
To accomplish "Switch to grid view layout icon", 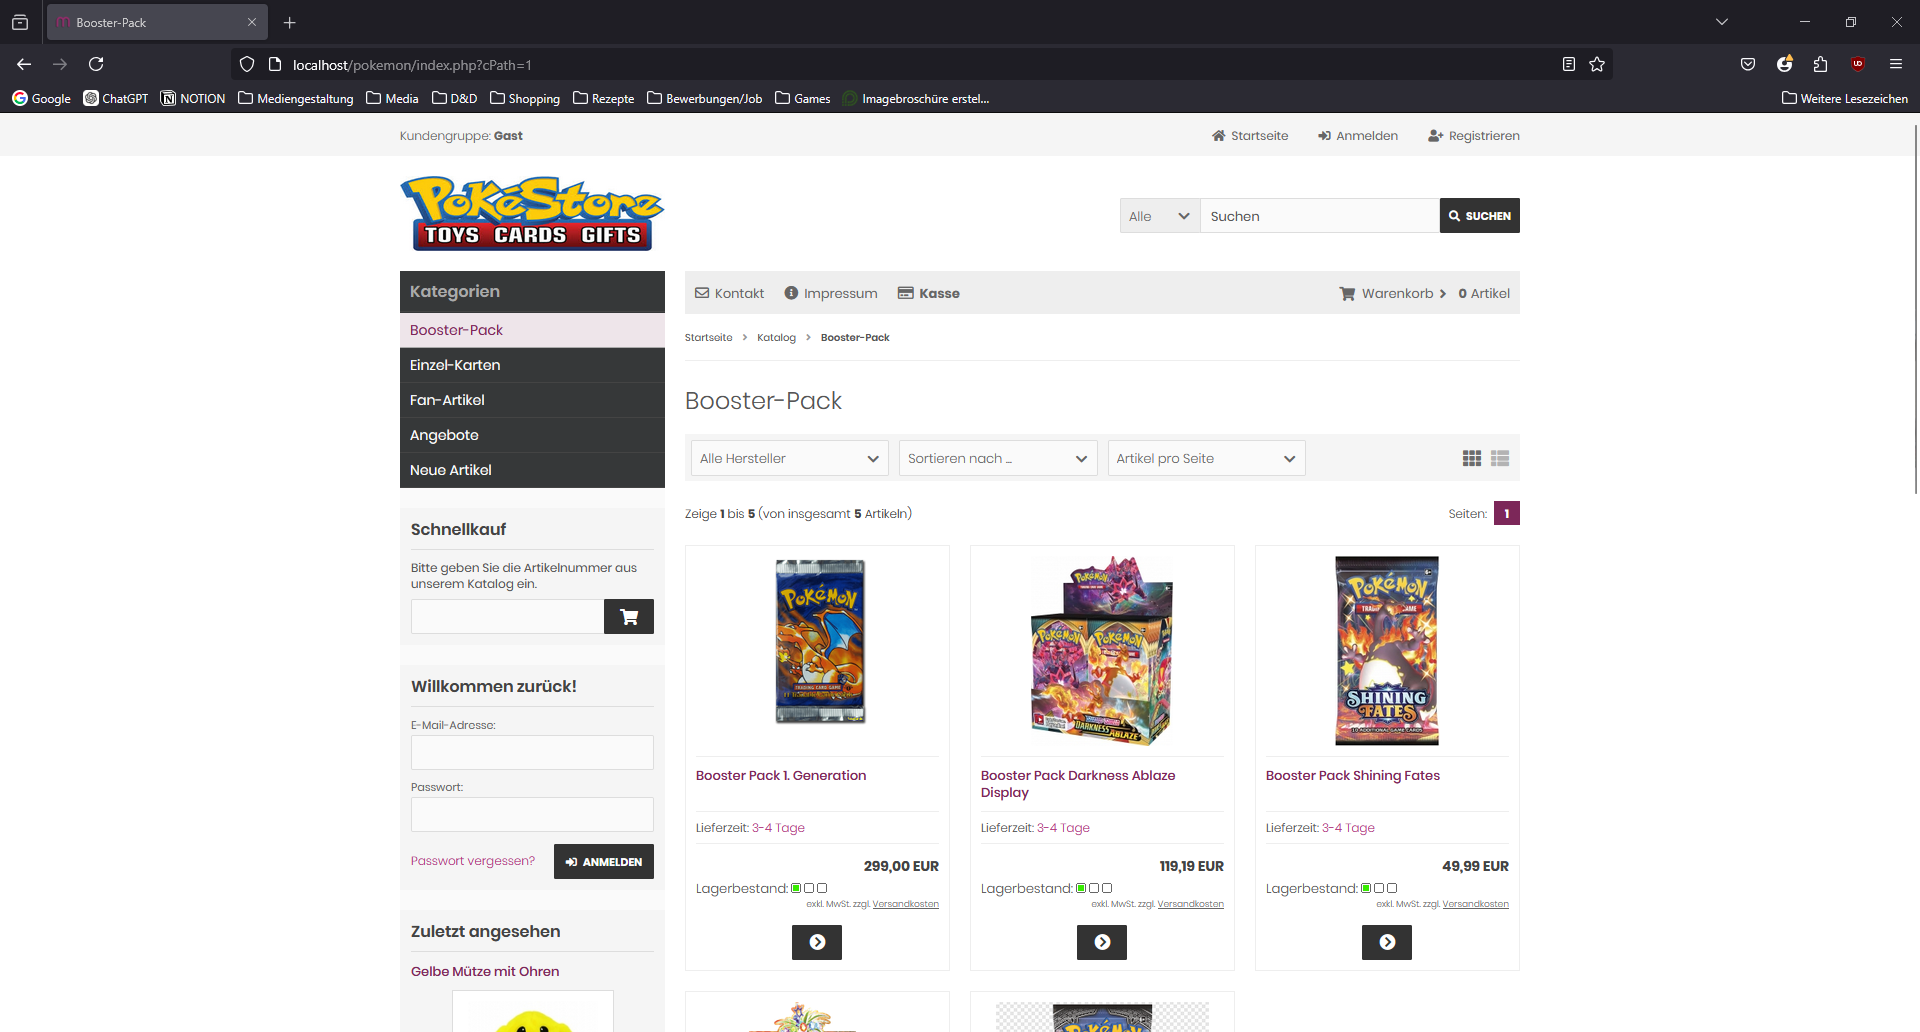I will (x=1471, y=458).
